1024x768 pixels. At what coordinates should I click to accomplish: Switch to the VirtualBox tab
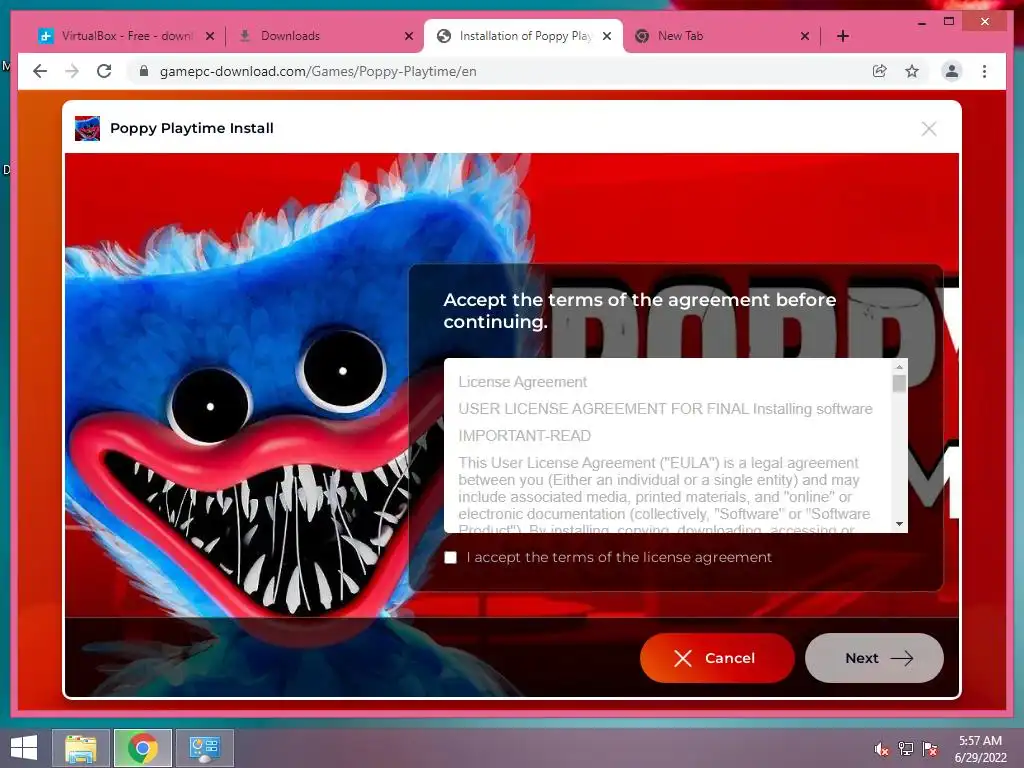point(127,36)
